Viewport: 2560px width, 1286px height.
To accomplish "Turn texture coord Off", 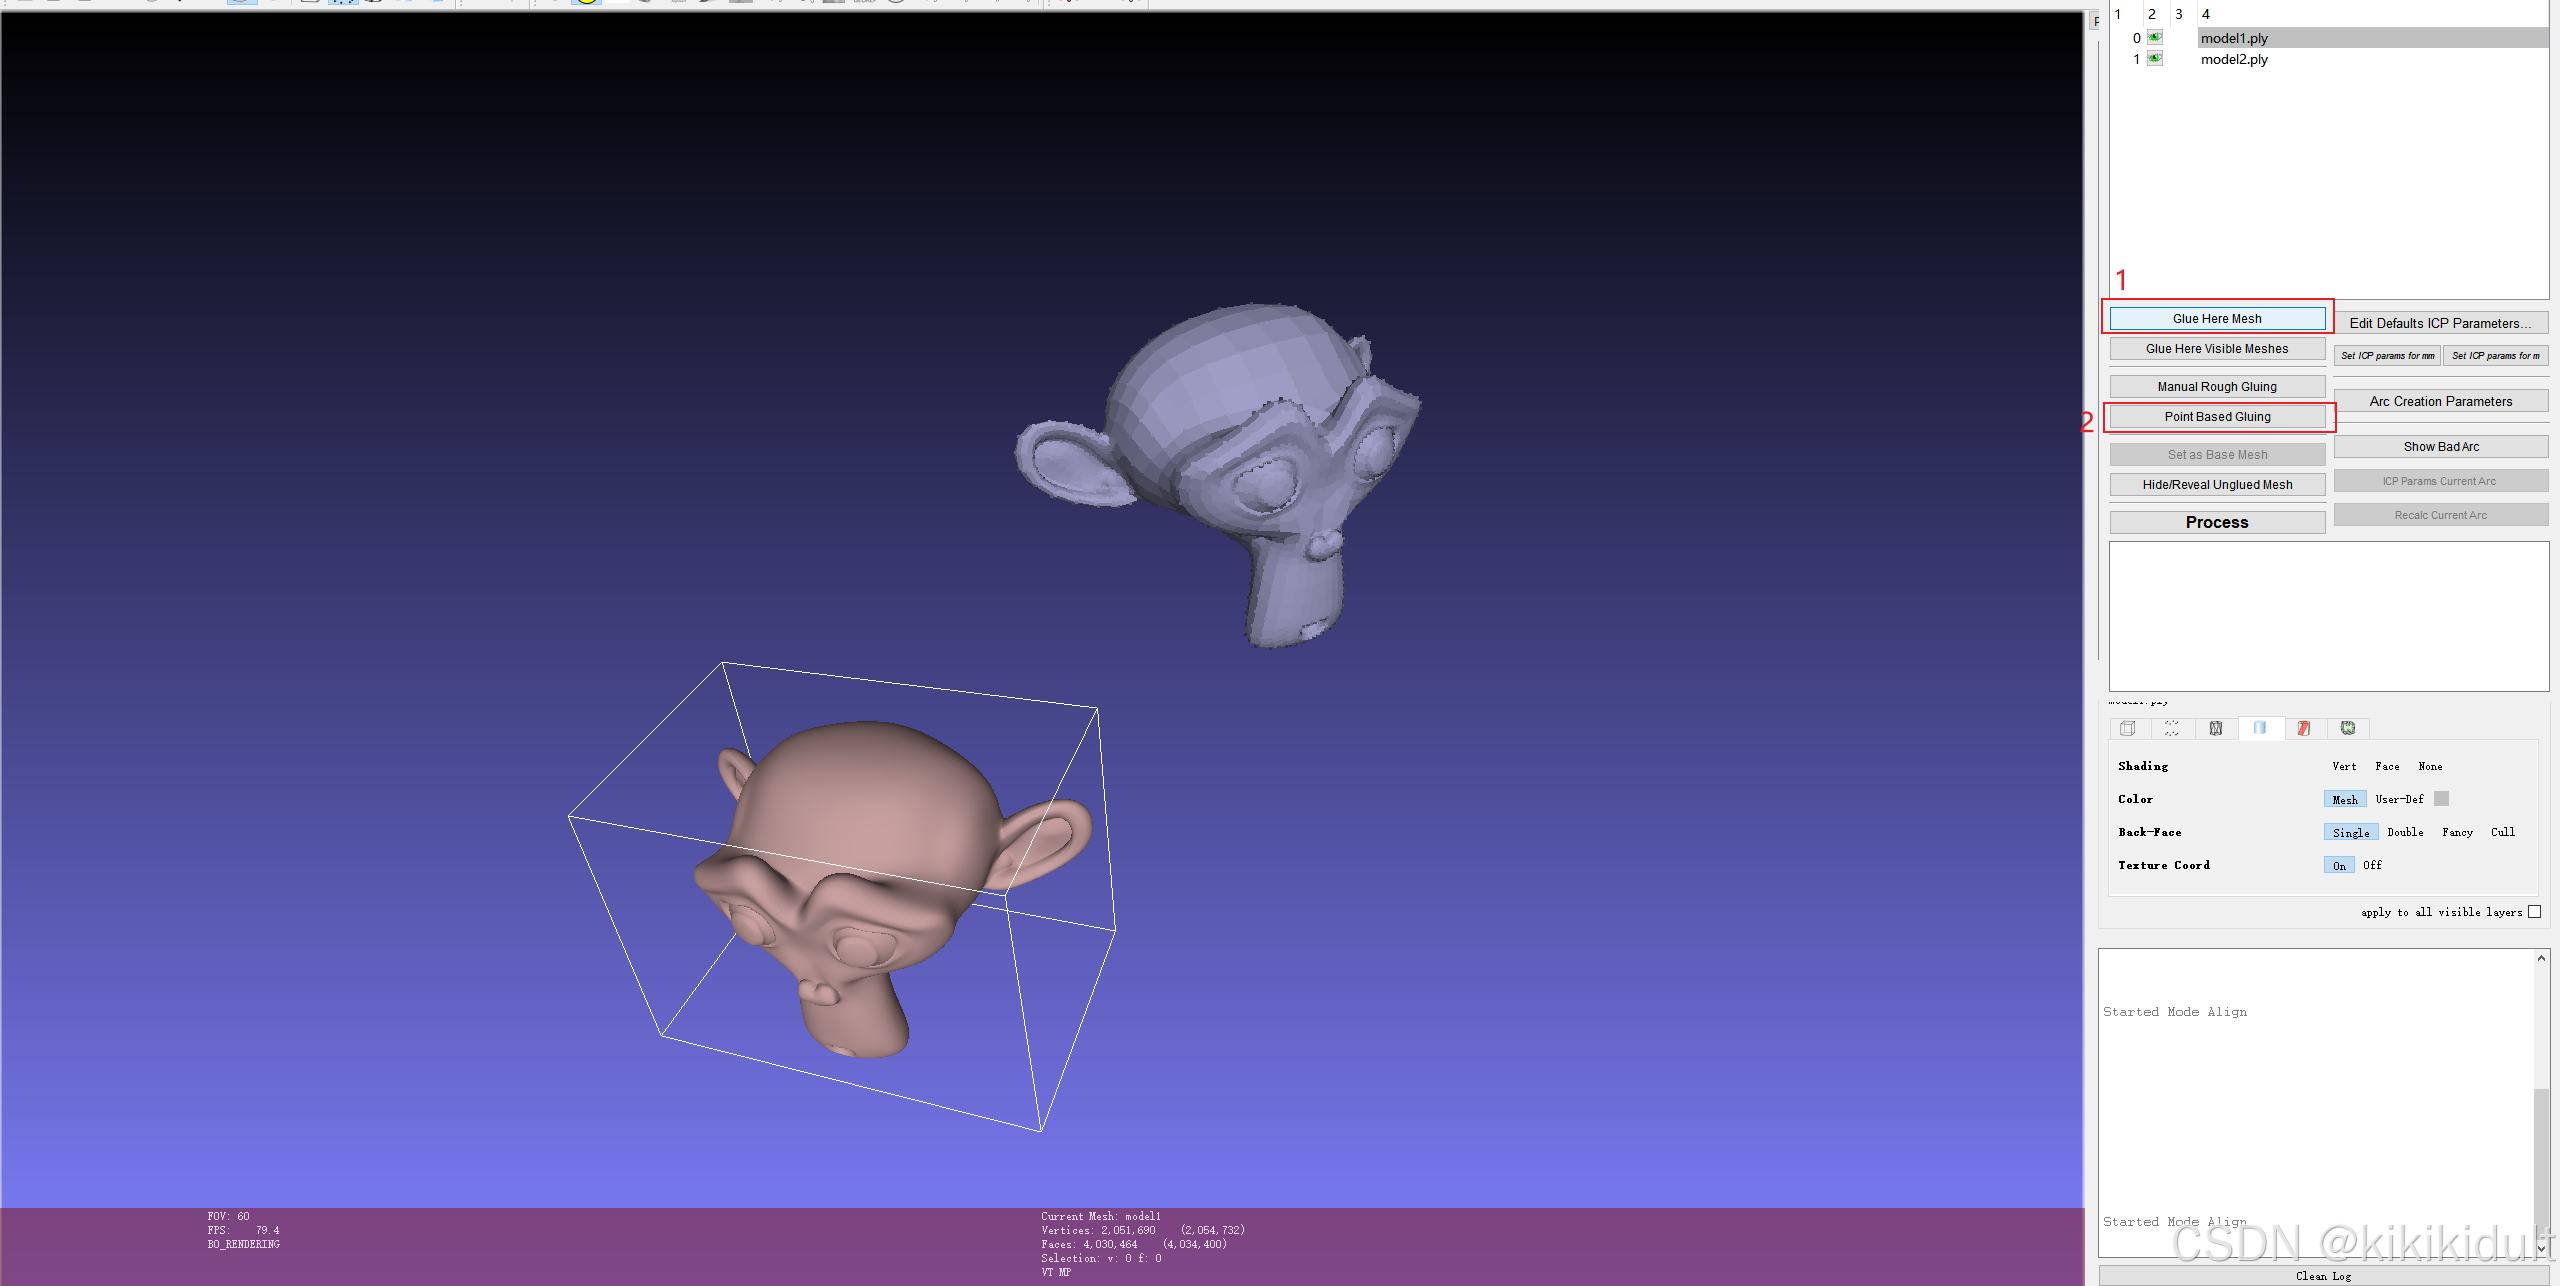I will (2372, 865).
